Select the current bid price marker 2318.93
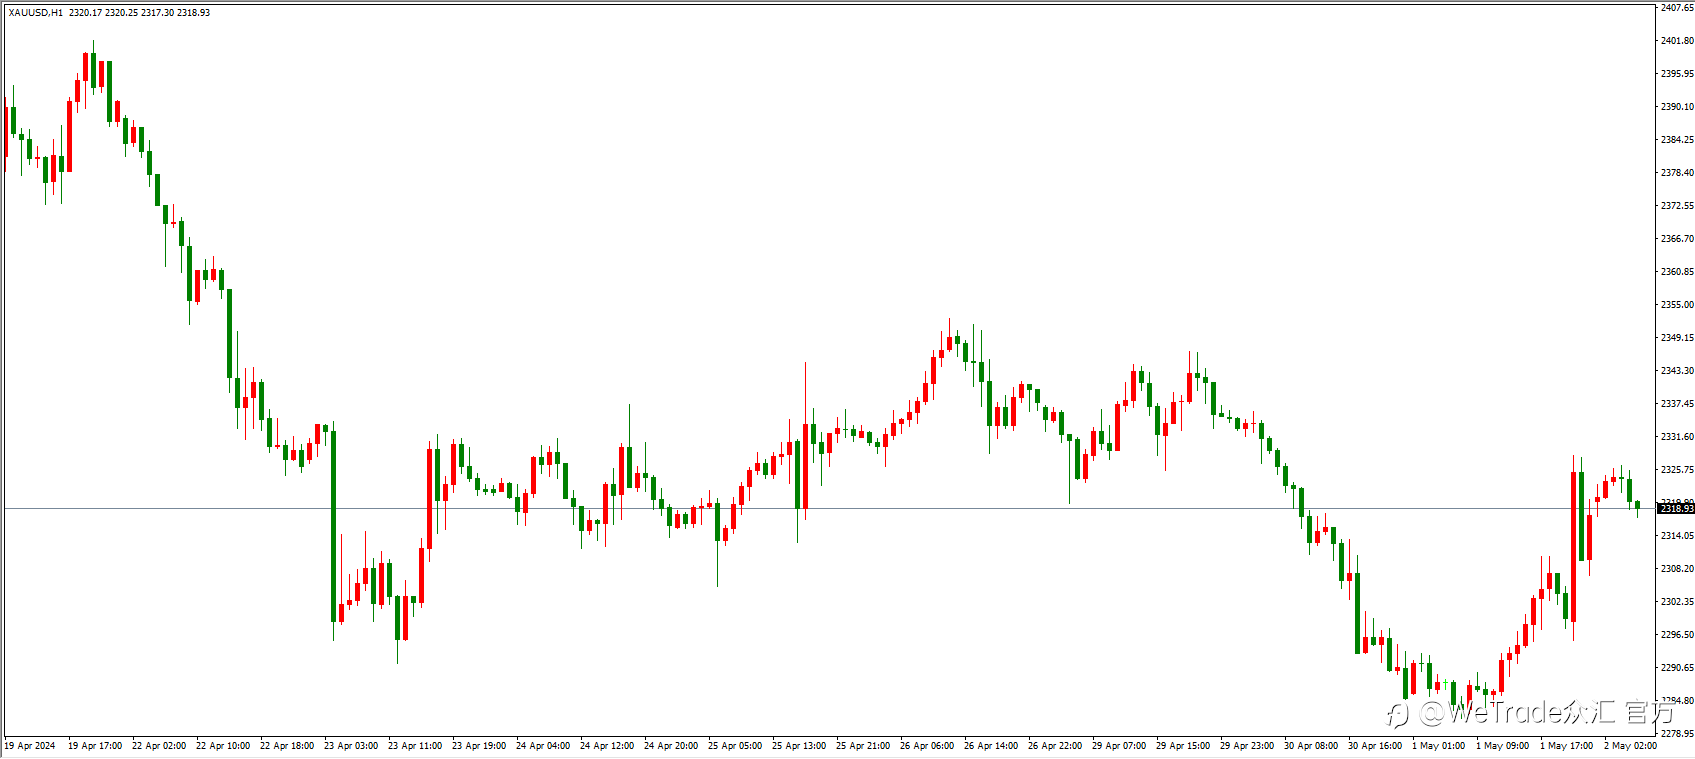The height and width of the screenshot is (759, 1695). click(1676, 509)
